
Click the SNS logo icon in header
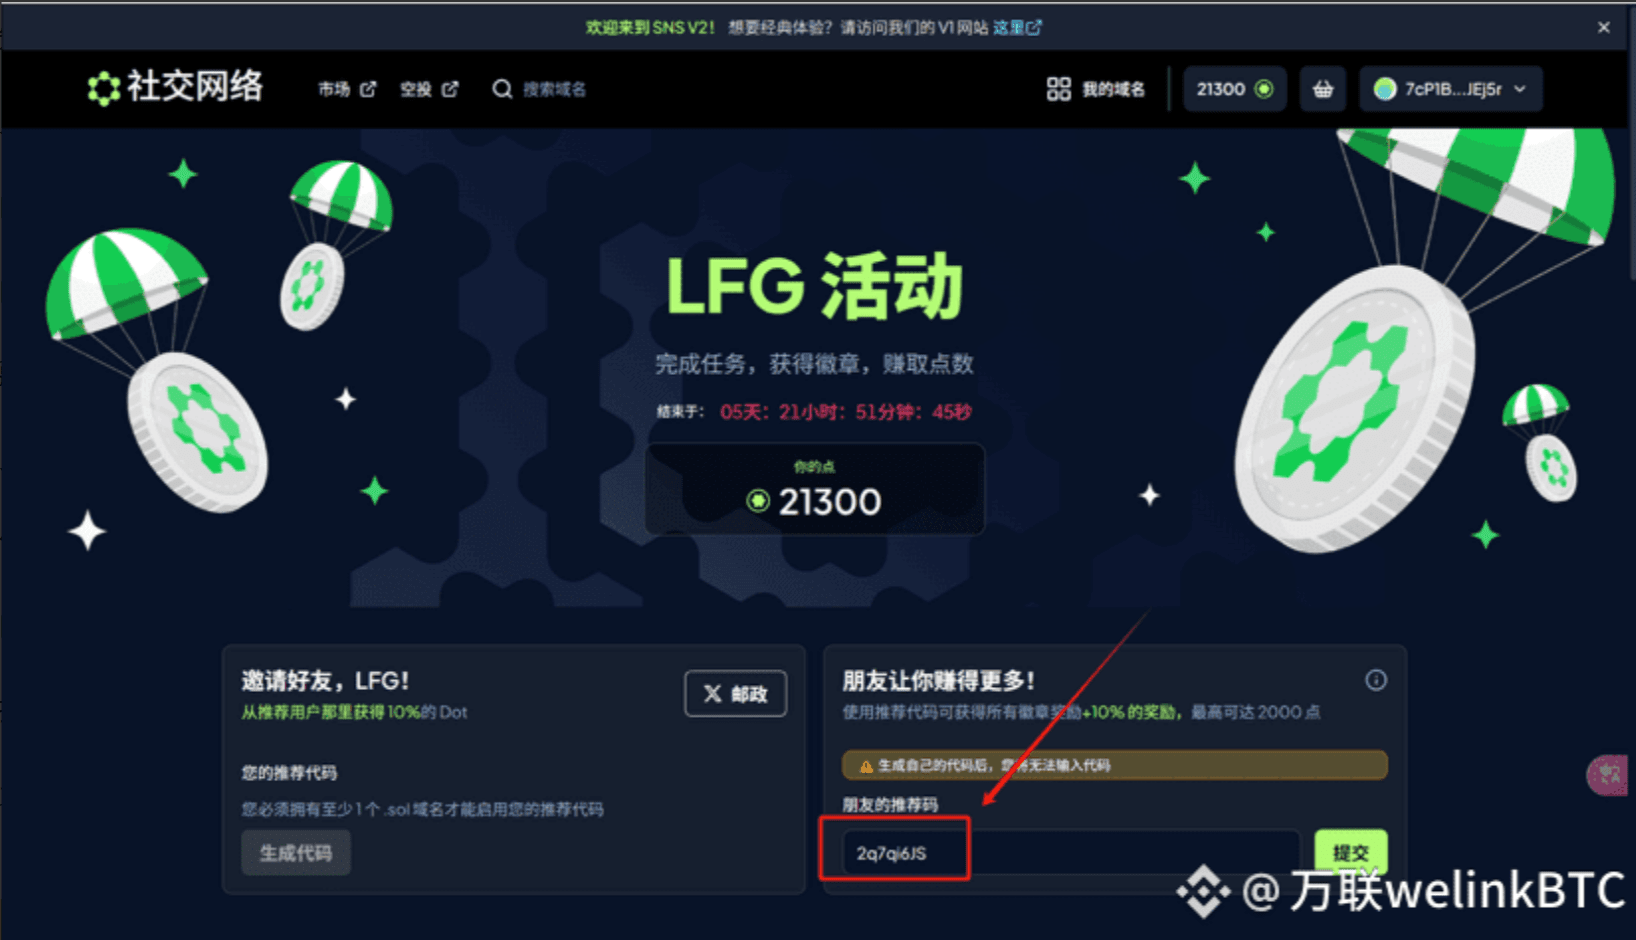(x=103, y=88)
